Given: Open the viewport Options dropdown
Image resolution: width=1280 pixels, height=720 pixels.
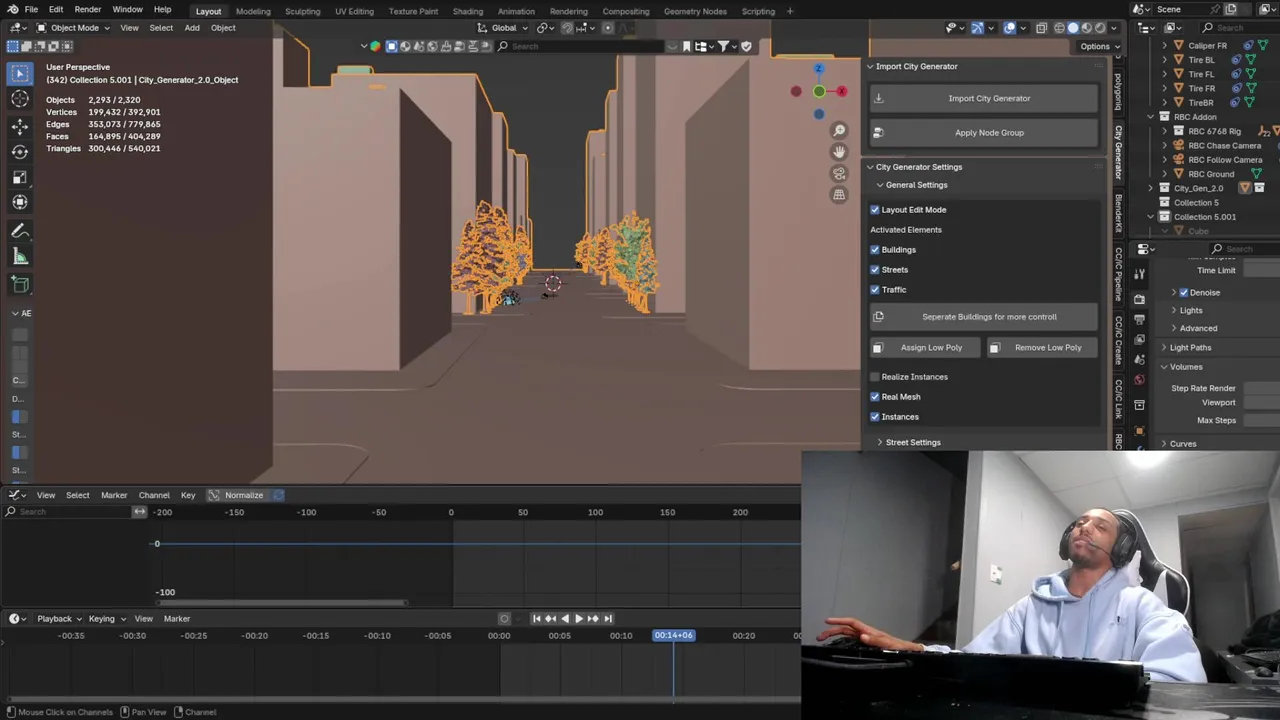Looking at the screenshot, I should coord(1099,46).
